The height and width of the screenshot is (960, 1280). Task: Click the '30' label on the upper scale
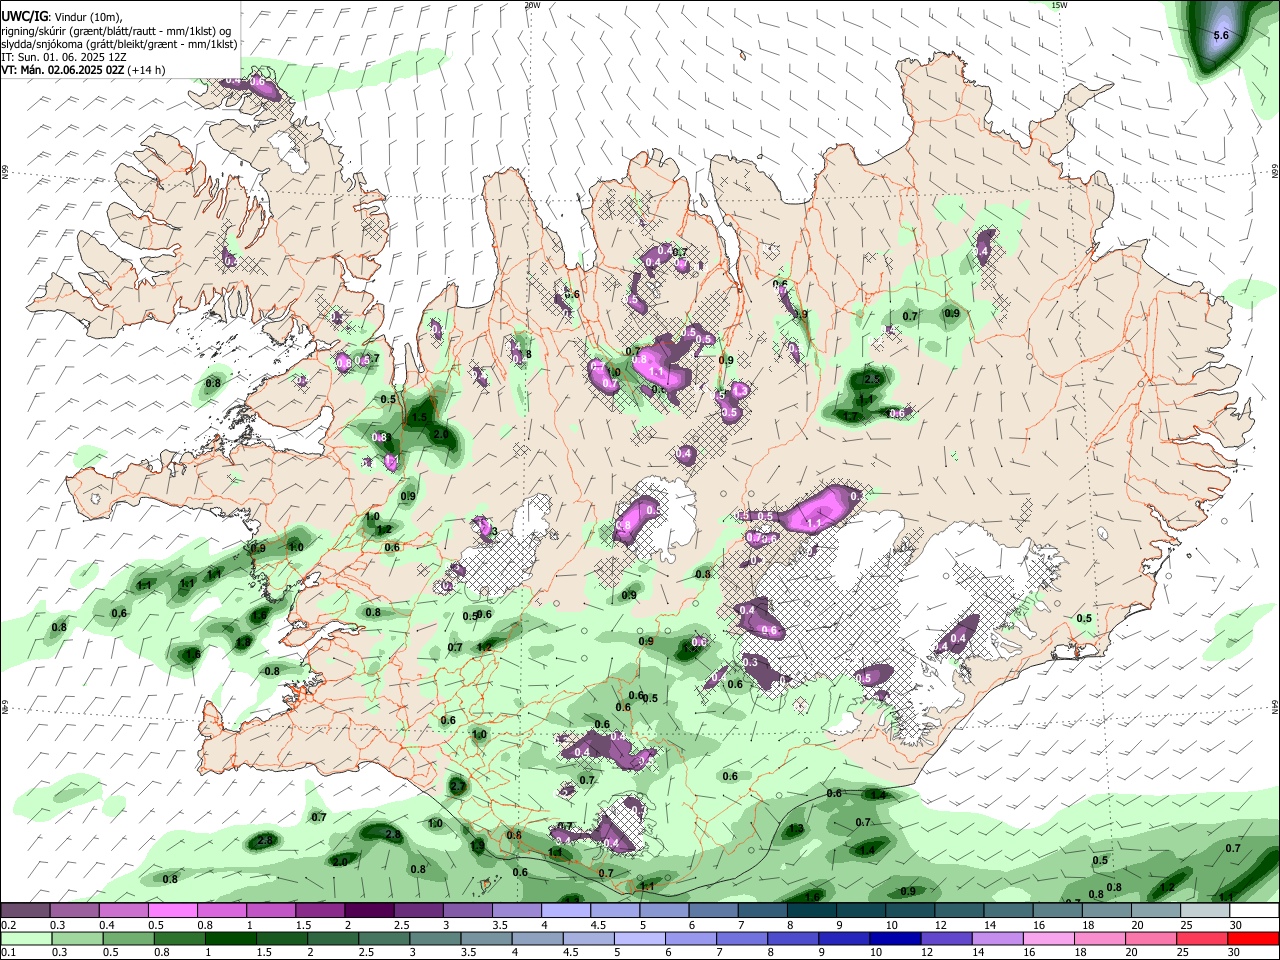(x=1236, y=925)
